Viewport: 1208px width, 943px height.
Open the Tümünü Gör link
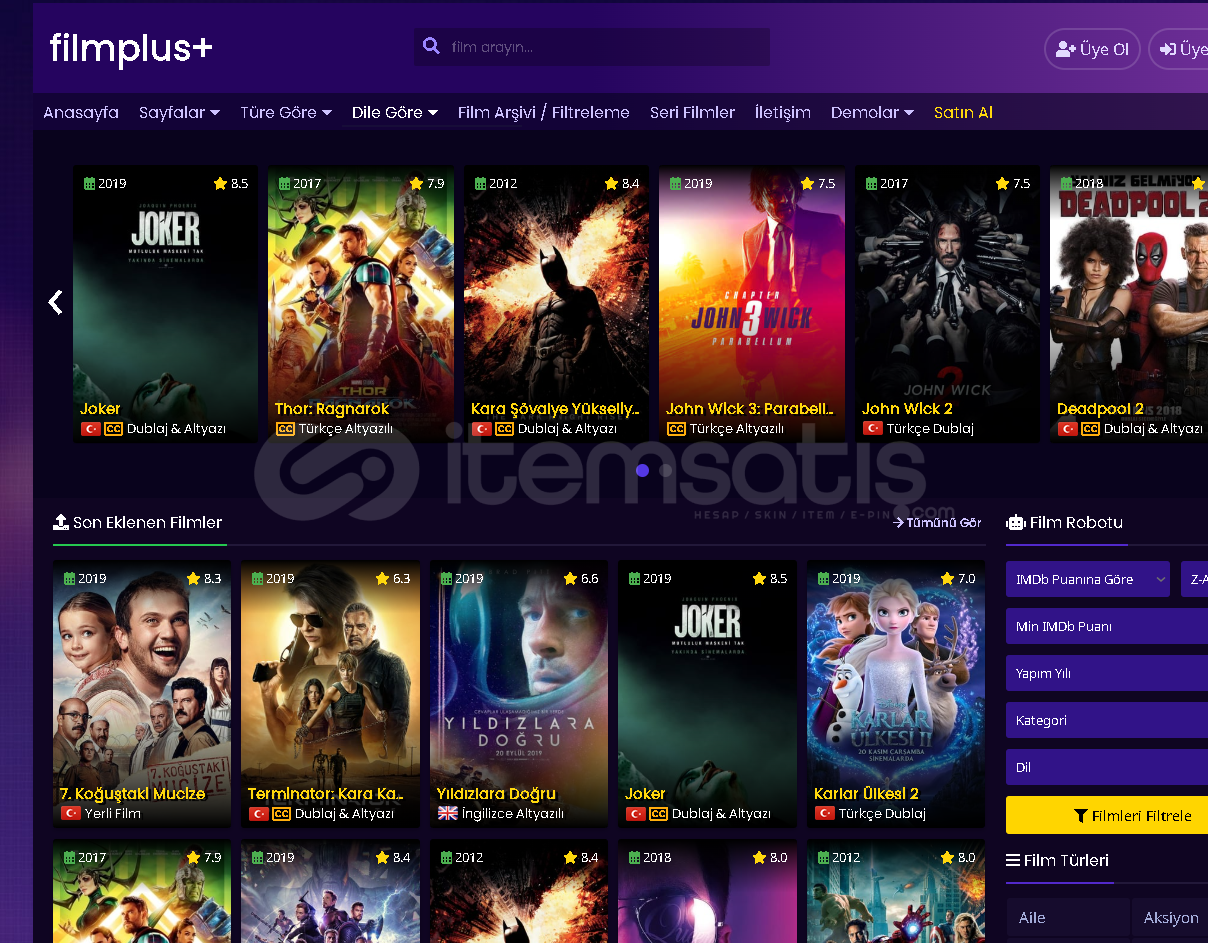pyautogui.click(x=937, y=522)
